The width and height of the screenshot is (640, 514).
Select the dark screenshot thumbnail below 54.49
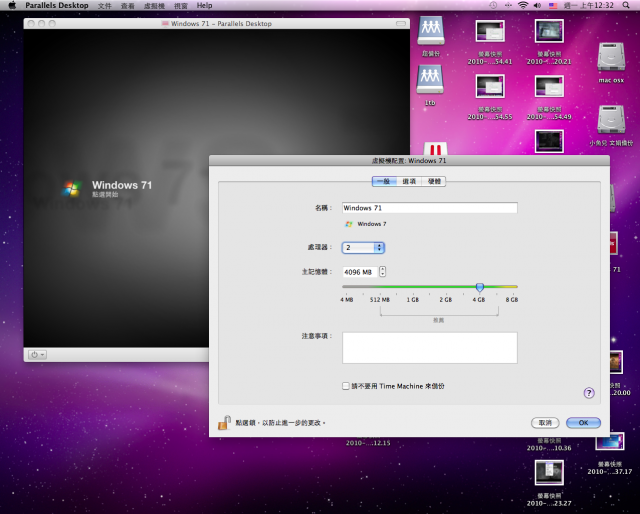[x=549, y=141]
